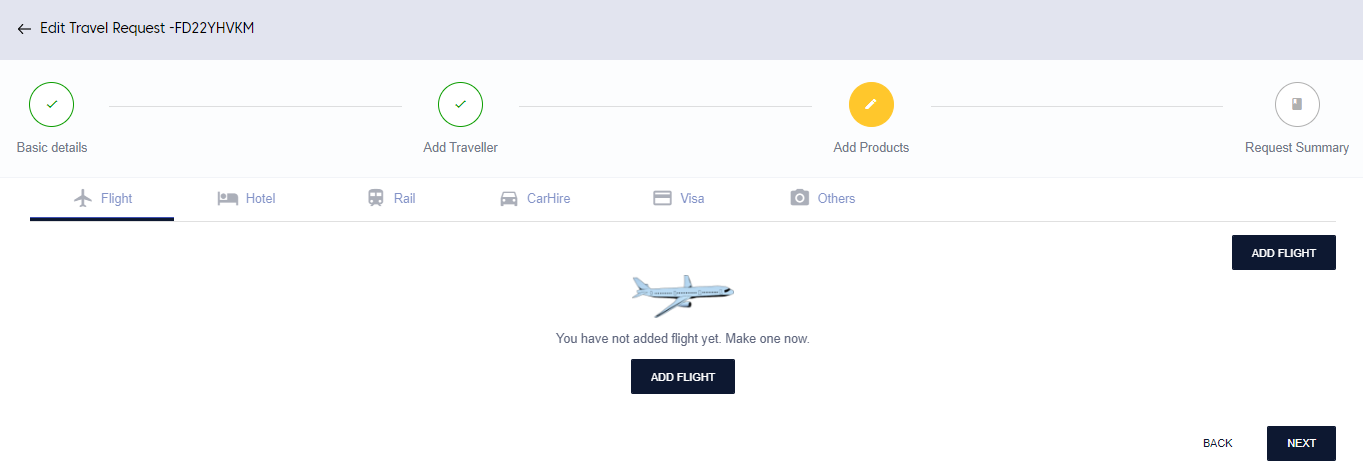The image size is (1363, 473).
Task: Proceed with the NEXT button
Action: (x=1301, y=443)
